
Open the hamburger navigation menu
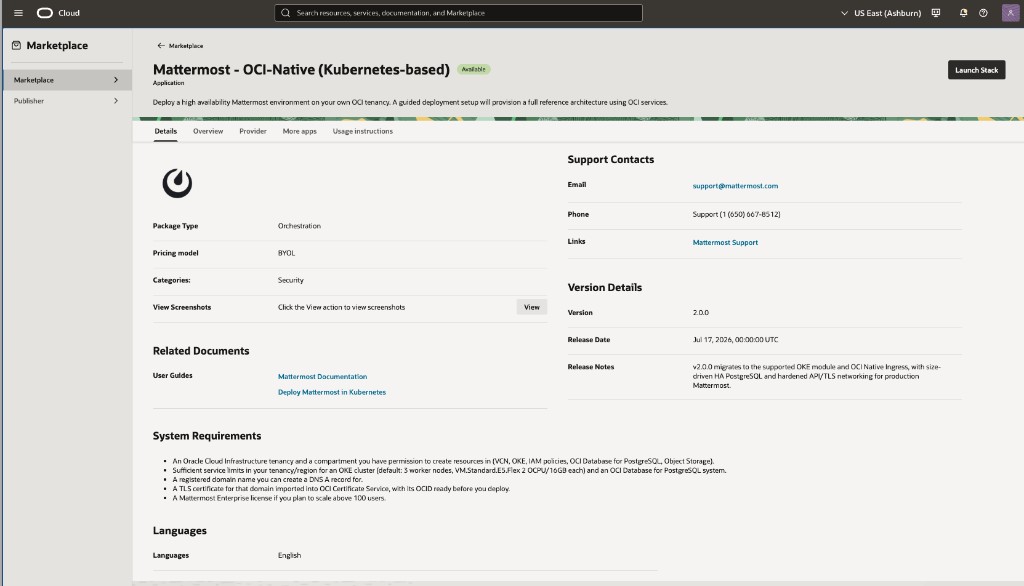click(x=18, y=13)
